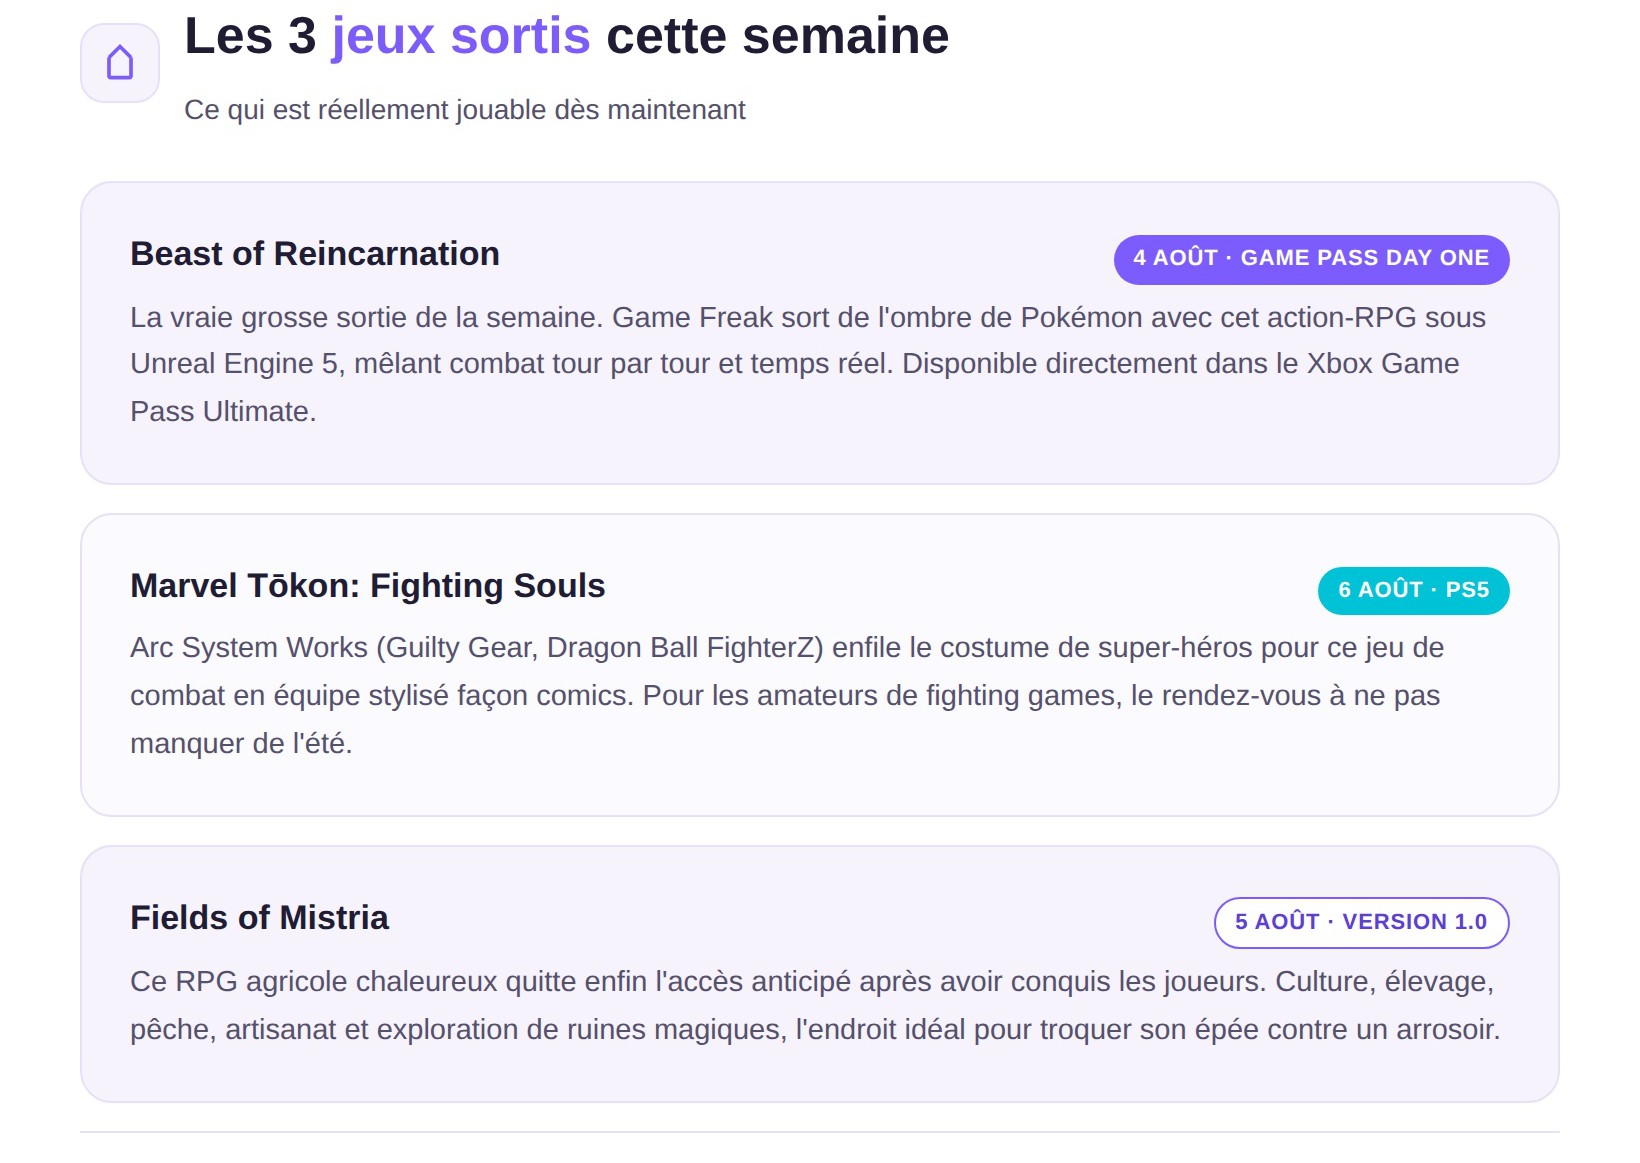Open the Beast of Reincarnation title
The height and width of the screenshot is (1163, 1640).
point(315,254)
